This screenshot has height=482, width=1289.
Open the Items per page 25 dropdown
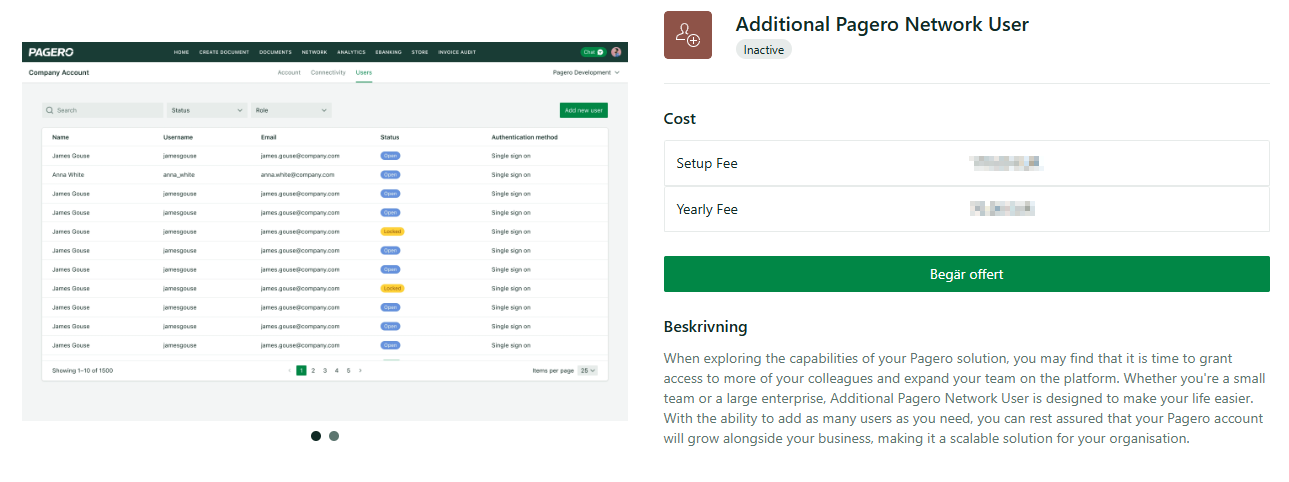[588, 370]
